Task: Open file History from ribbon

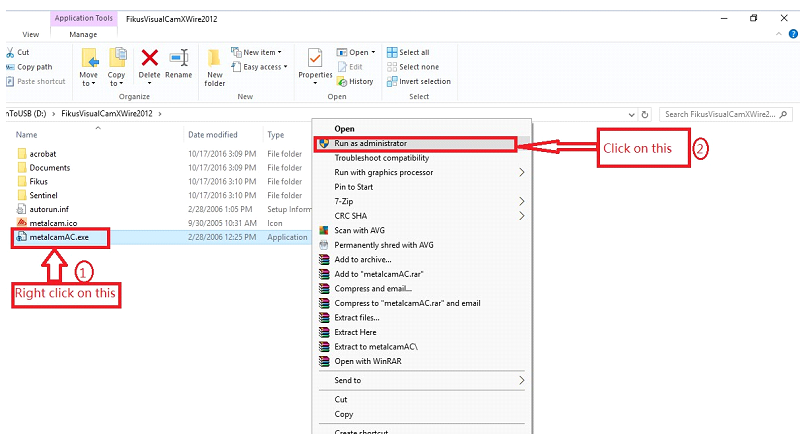Action: pyautogui.click(x=355, y=81)
